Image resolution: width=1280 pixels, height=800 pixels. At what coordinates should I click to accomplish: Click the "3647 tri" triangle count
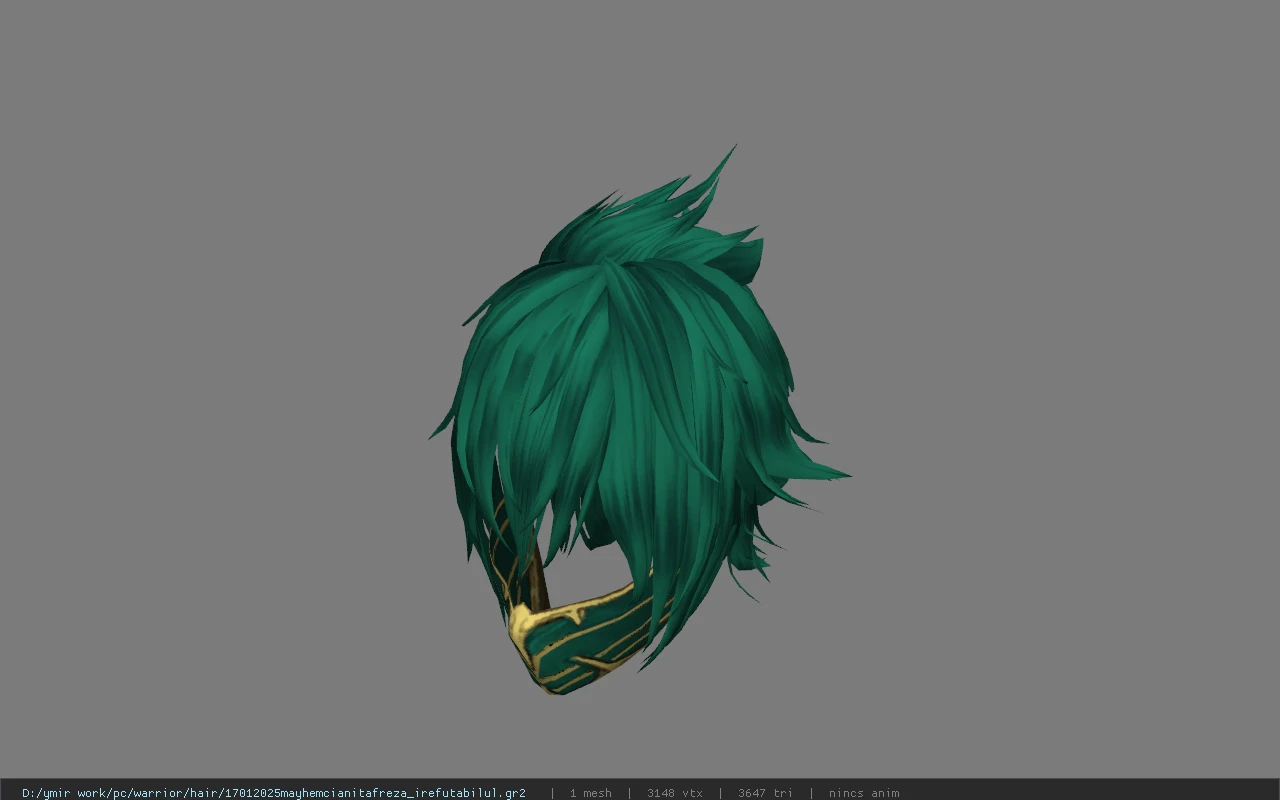point(765,793)
